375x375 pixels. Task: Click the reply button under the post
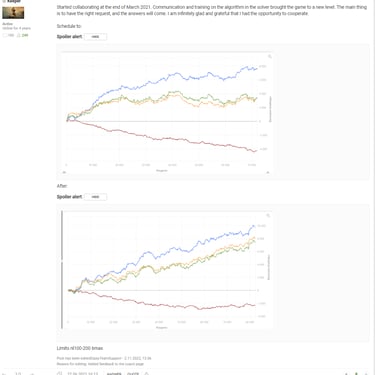tap(114, 373)
